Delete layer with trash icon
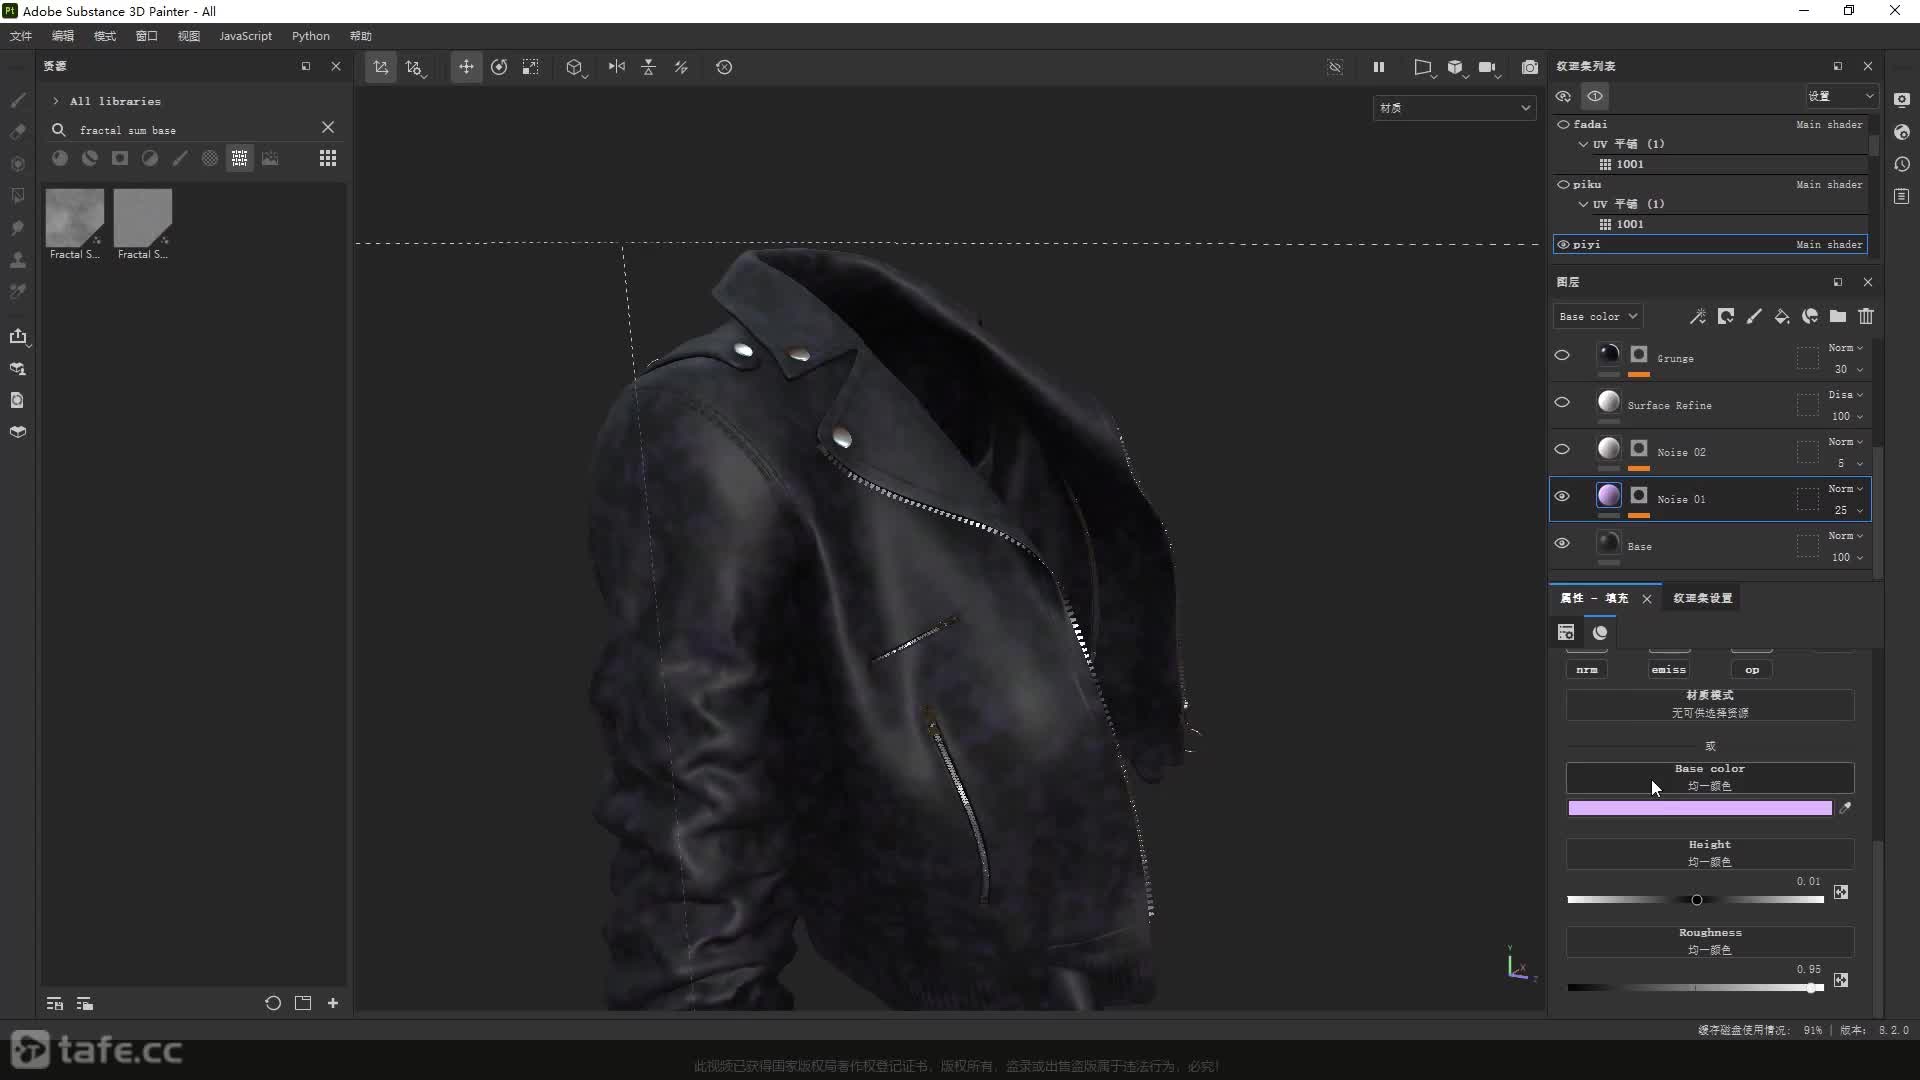Screen dimensions: 1920x1080 [1866, 316]
